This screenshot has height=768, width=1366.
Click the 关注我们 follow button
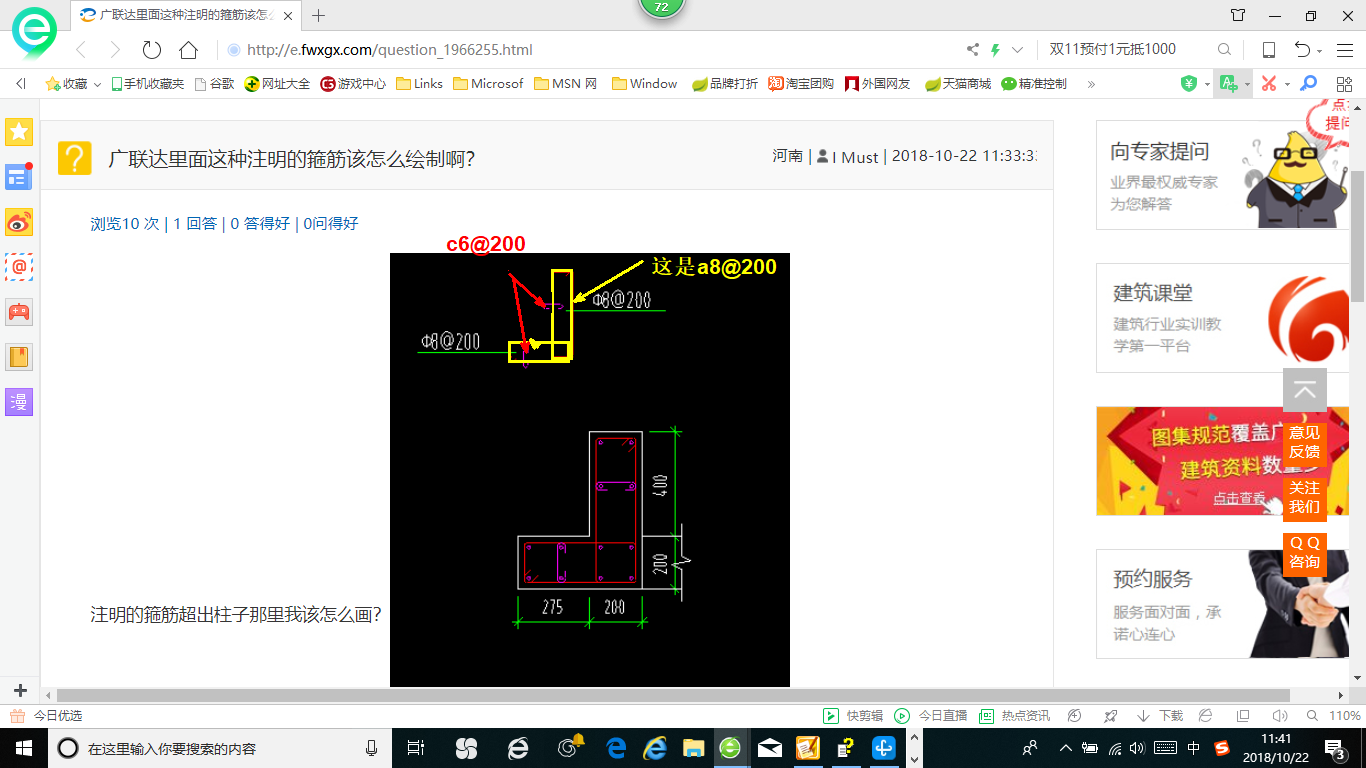pyautogui.click(x=1304, y=497)
